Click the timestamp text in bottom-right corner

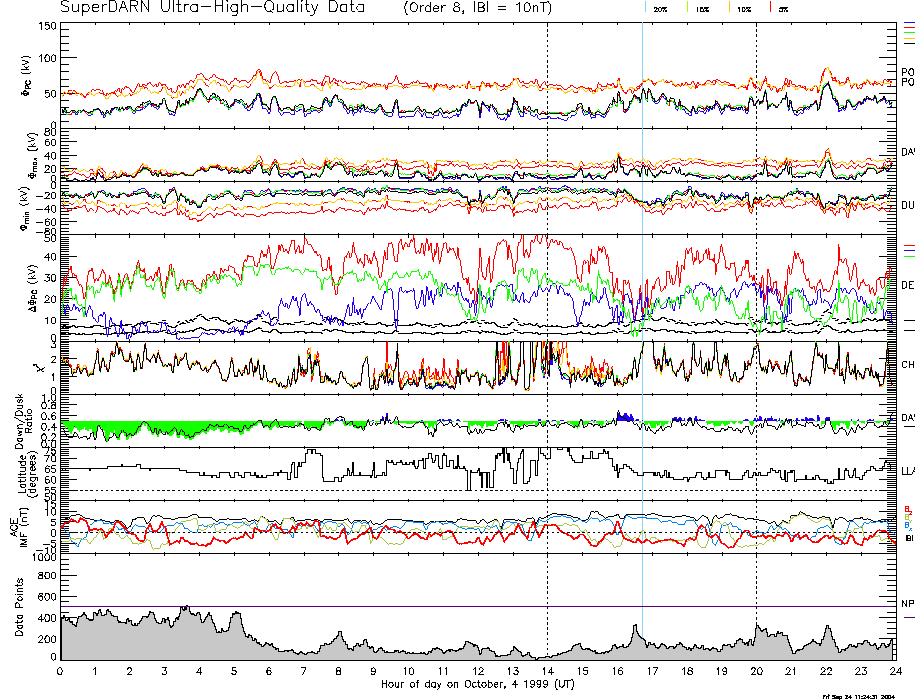(857, 695)
